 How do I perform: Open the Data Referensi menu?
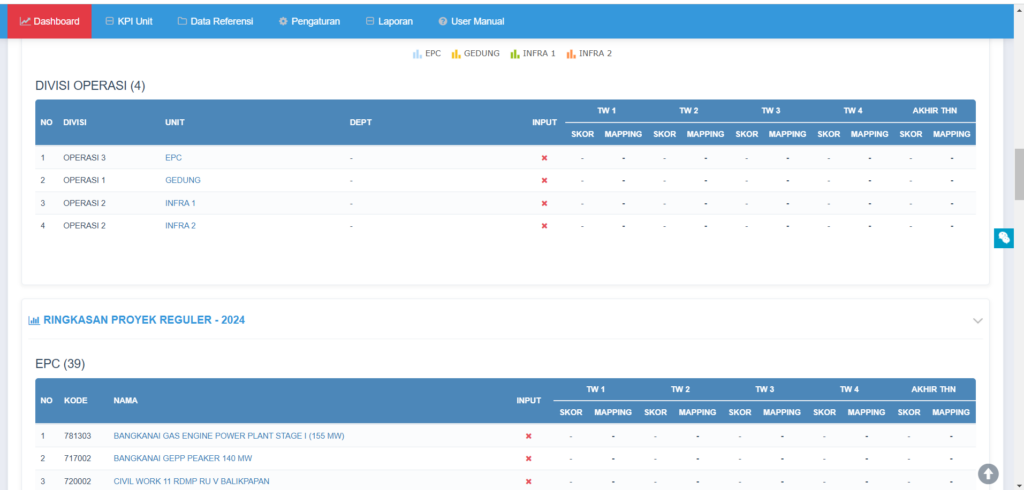pos(215,21)
